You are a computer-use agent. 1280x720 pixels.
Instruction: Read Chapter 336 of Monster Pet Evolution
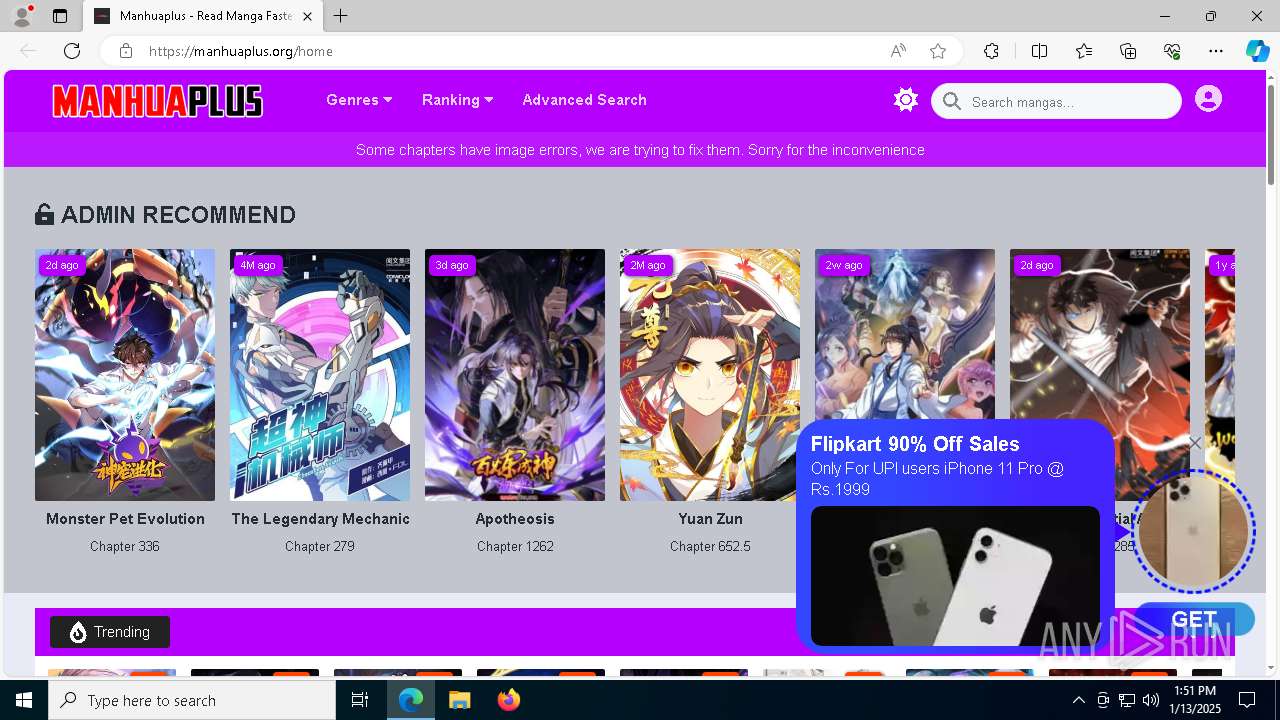pos(125,546)
